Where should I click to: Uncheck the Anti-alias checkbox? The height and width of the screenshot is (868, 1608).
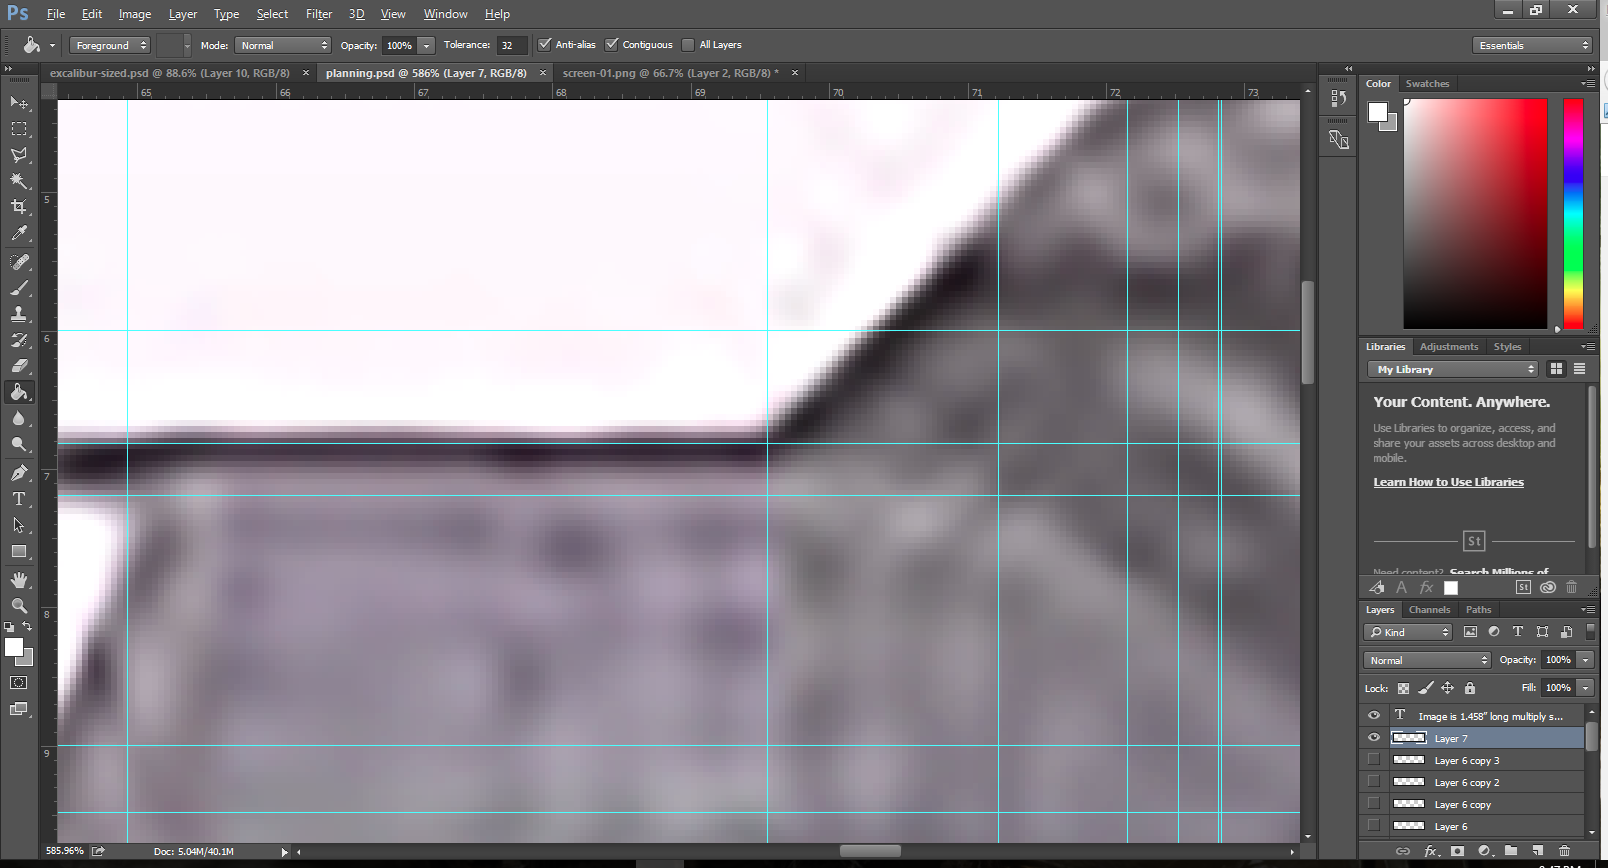(x=545, y=45)
